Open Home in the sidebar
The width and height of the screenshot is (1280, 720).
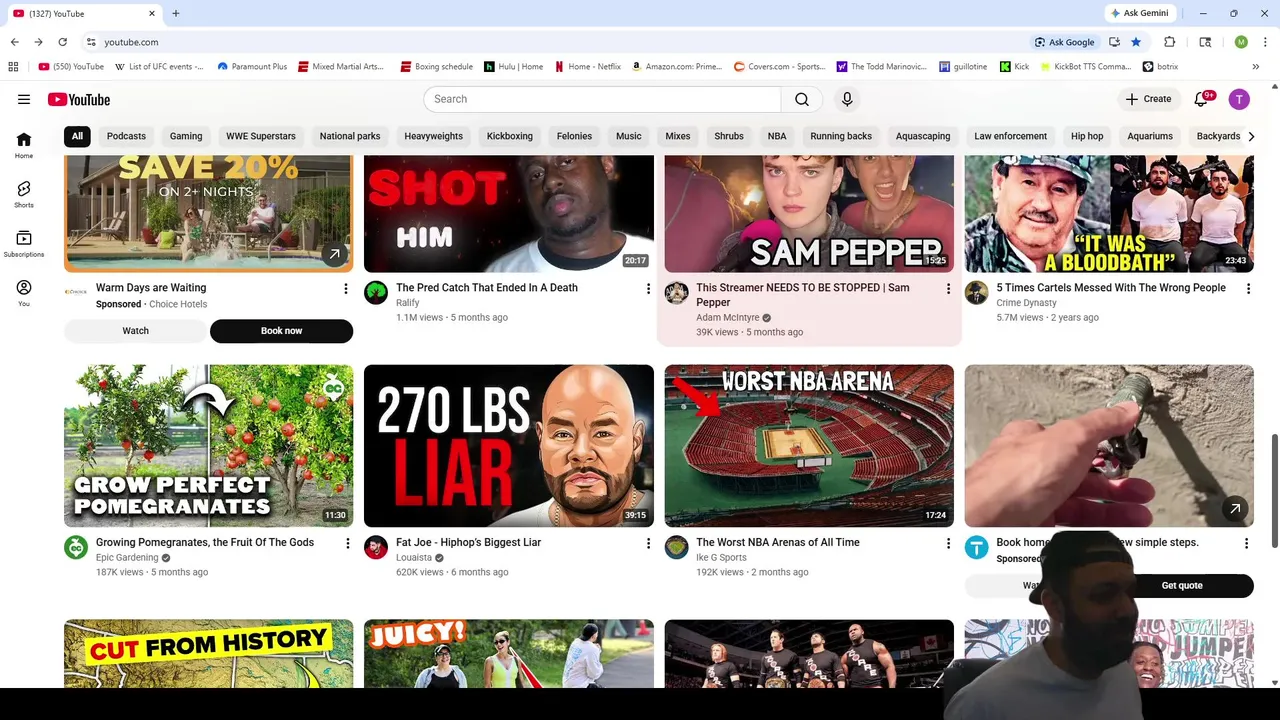coord(24,145)
